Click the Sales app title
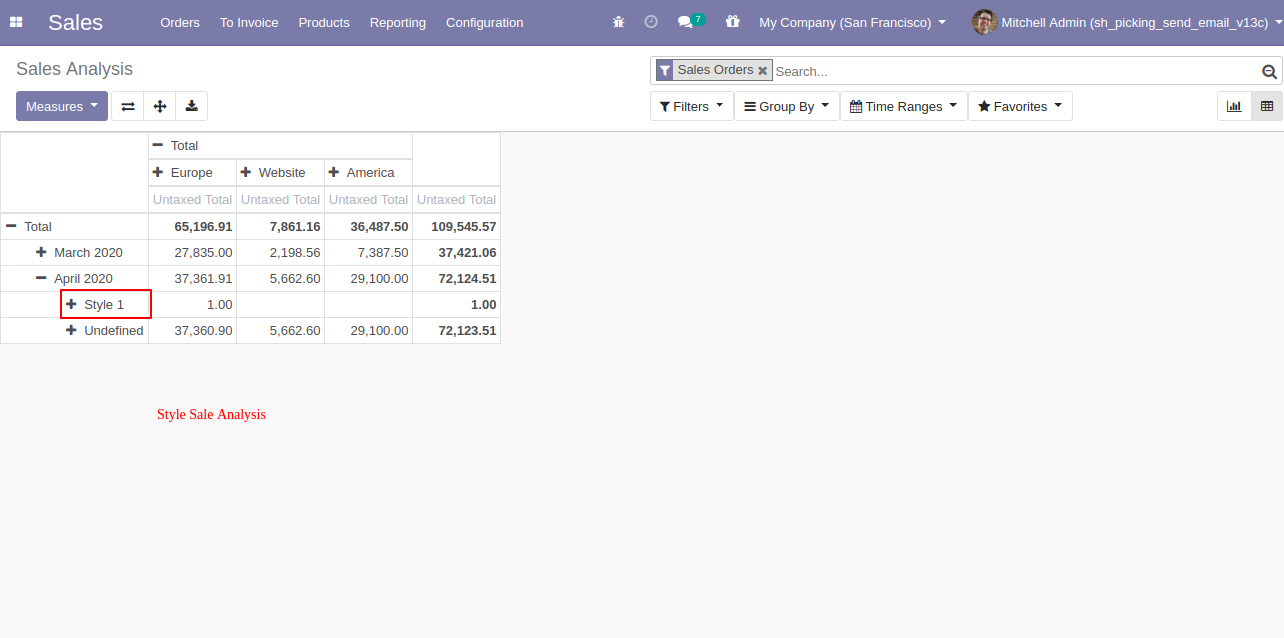This screenshot has height=638, width=1284. point(75,22)
